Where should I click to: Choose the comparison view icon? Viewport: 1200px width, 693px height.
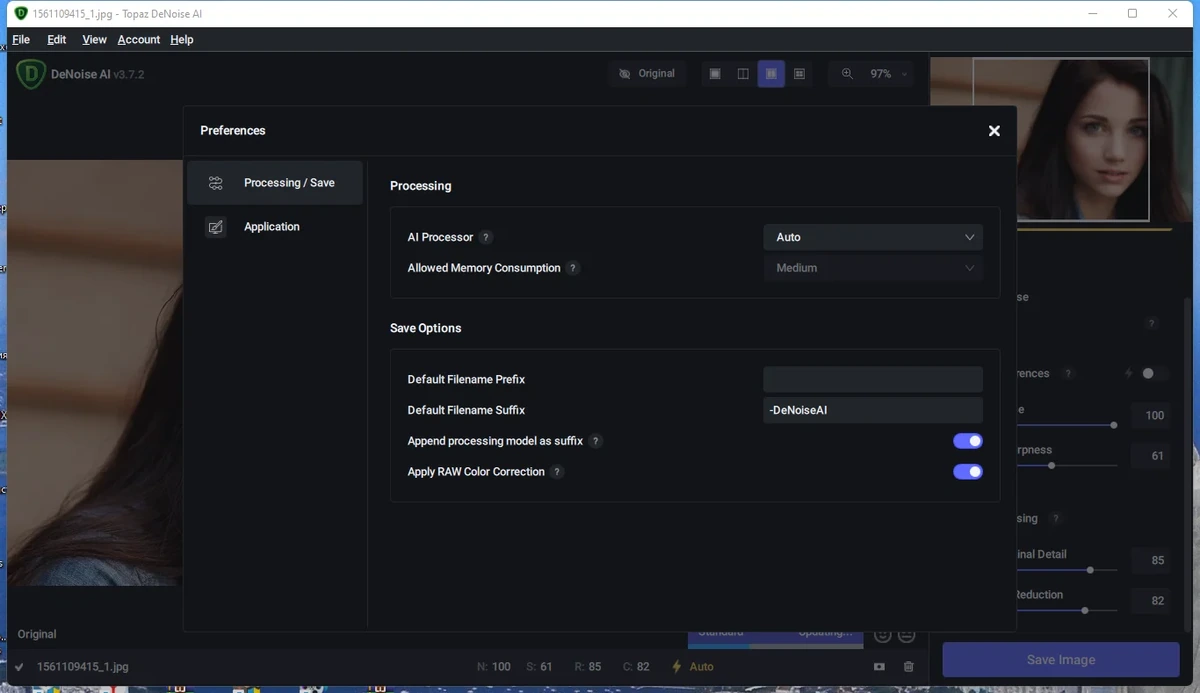click(799, 74)
